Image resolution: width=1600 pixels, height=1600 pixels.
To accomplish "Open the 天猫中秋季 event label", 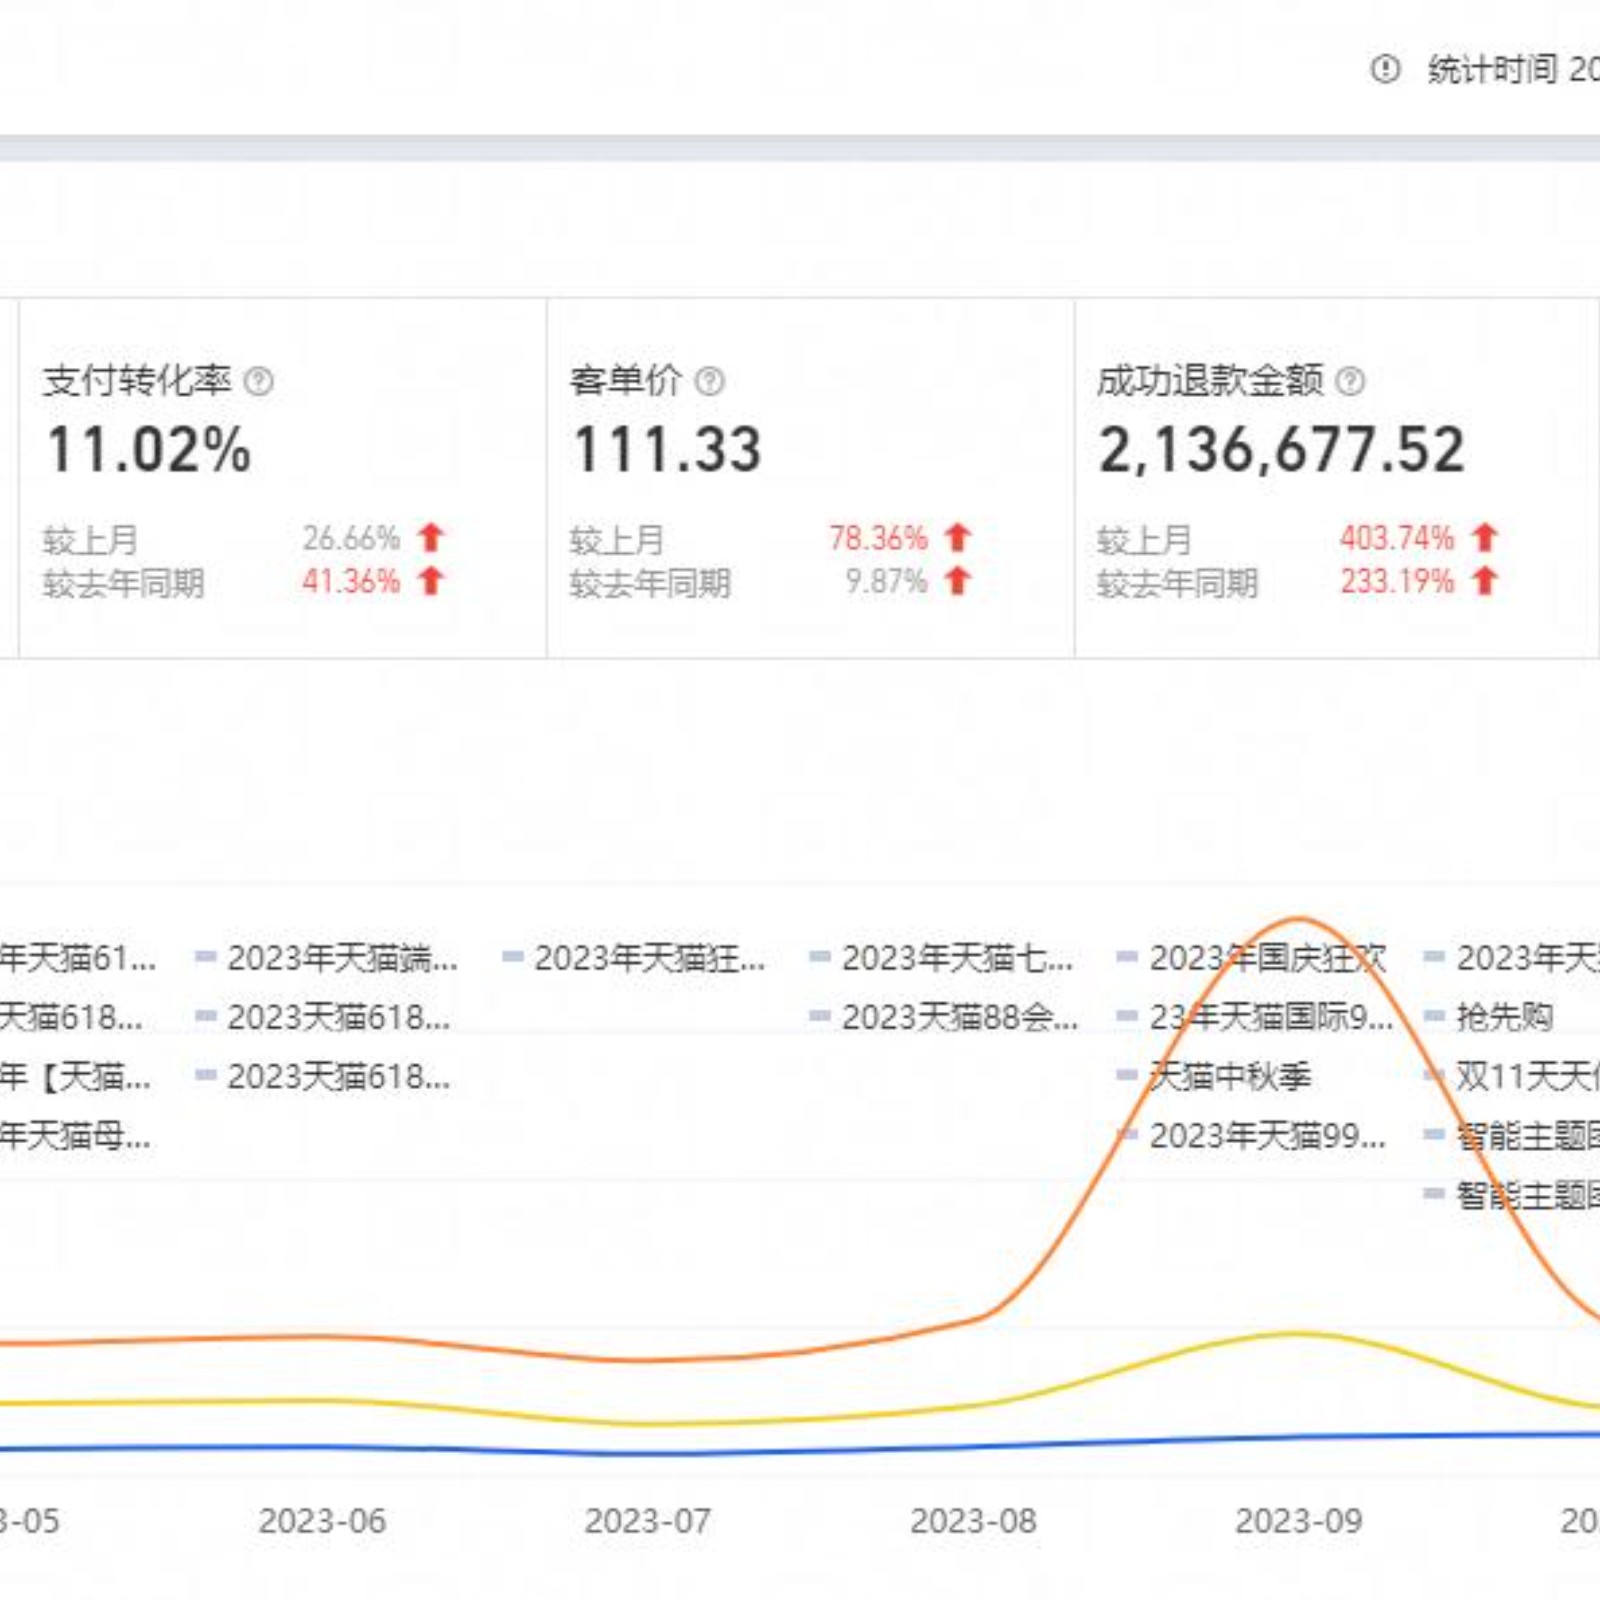I will (x=1230, y=1077).
